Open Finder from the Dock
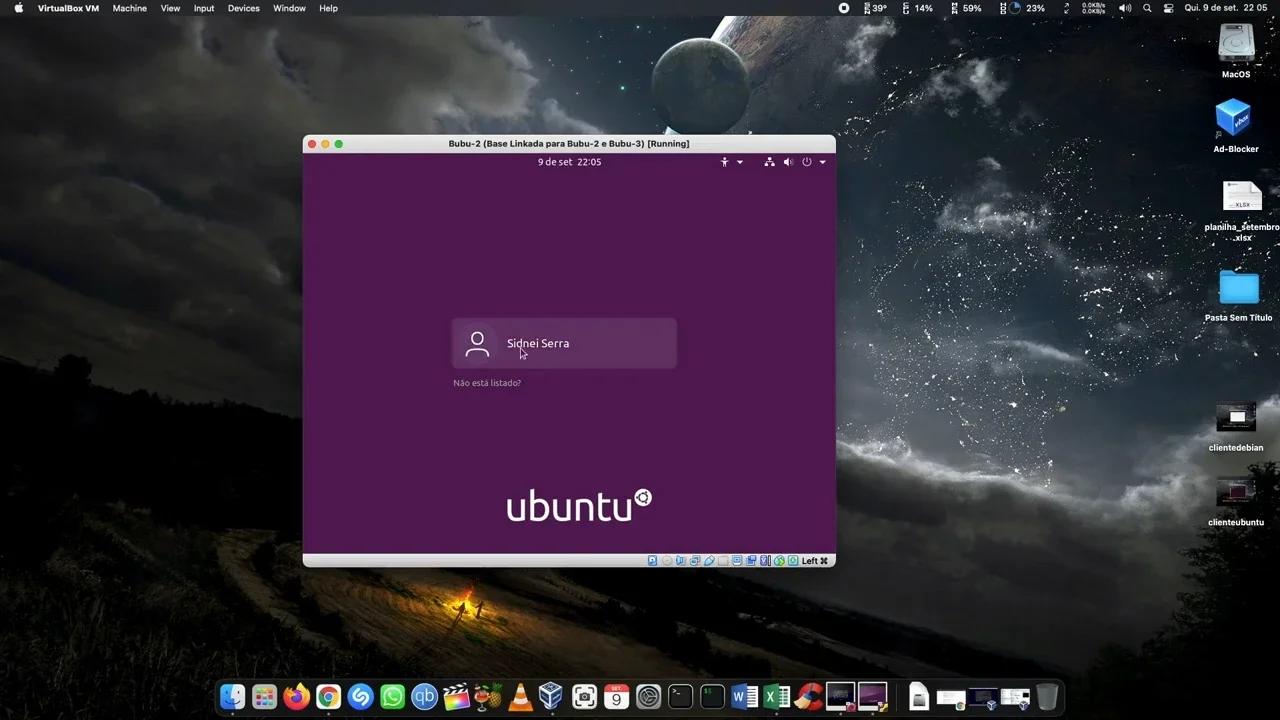Viewport: 1280px width, 720px height. pyautogui.click(x=233, y=696)
